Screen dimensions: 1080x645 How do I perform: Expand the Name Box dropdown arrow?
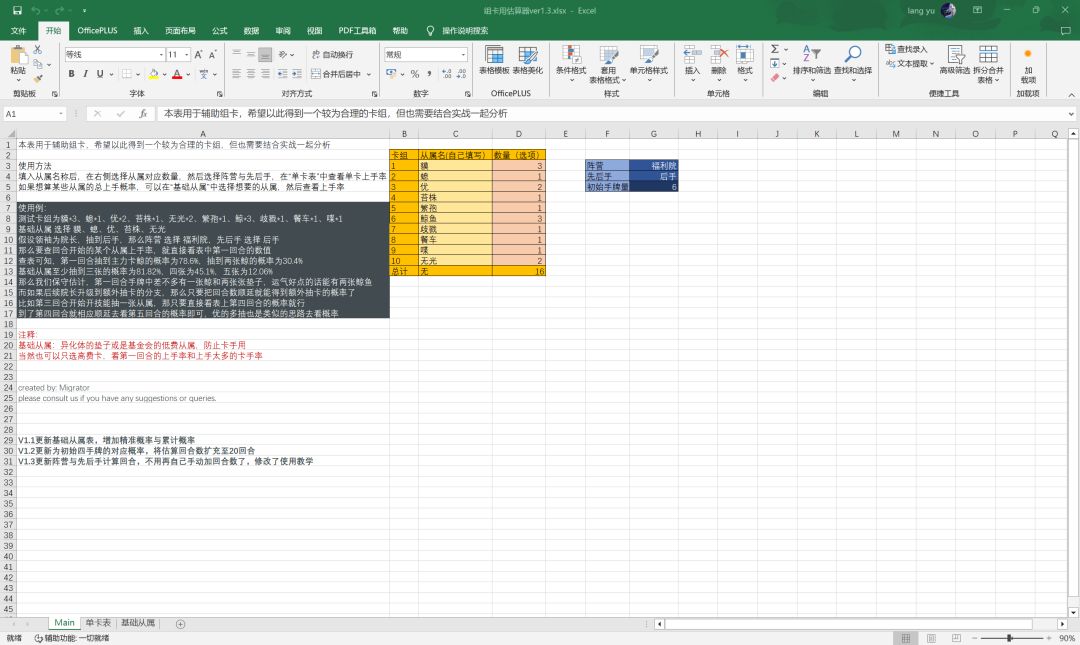(x=61, y=114)
